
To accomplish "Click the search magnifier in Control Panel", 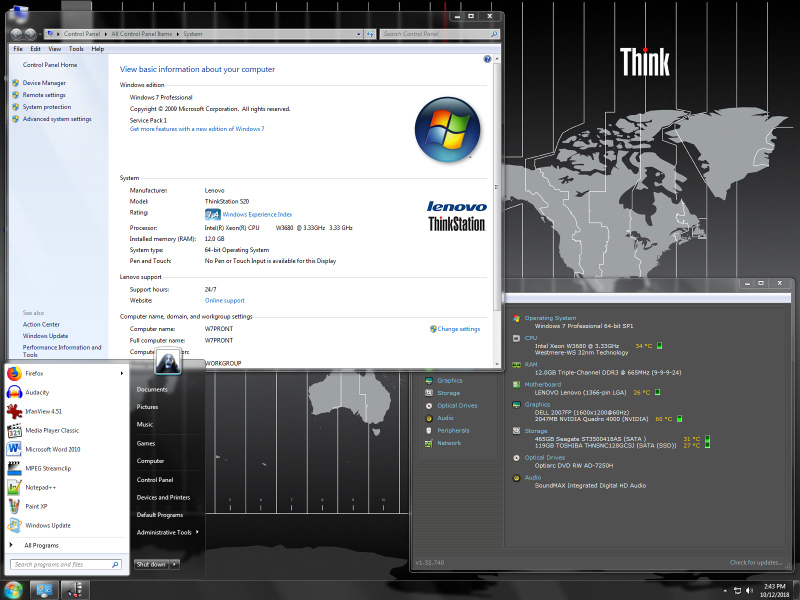I will [493, 34].
